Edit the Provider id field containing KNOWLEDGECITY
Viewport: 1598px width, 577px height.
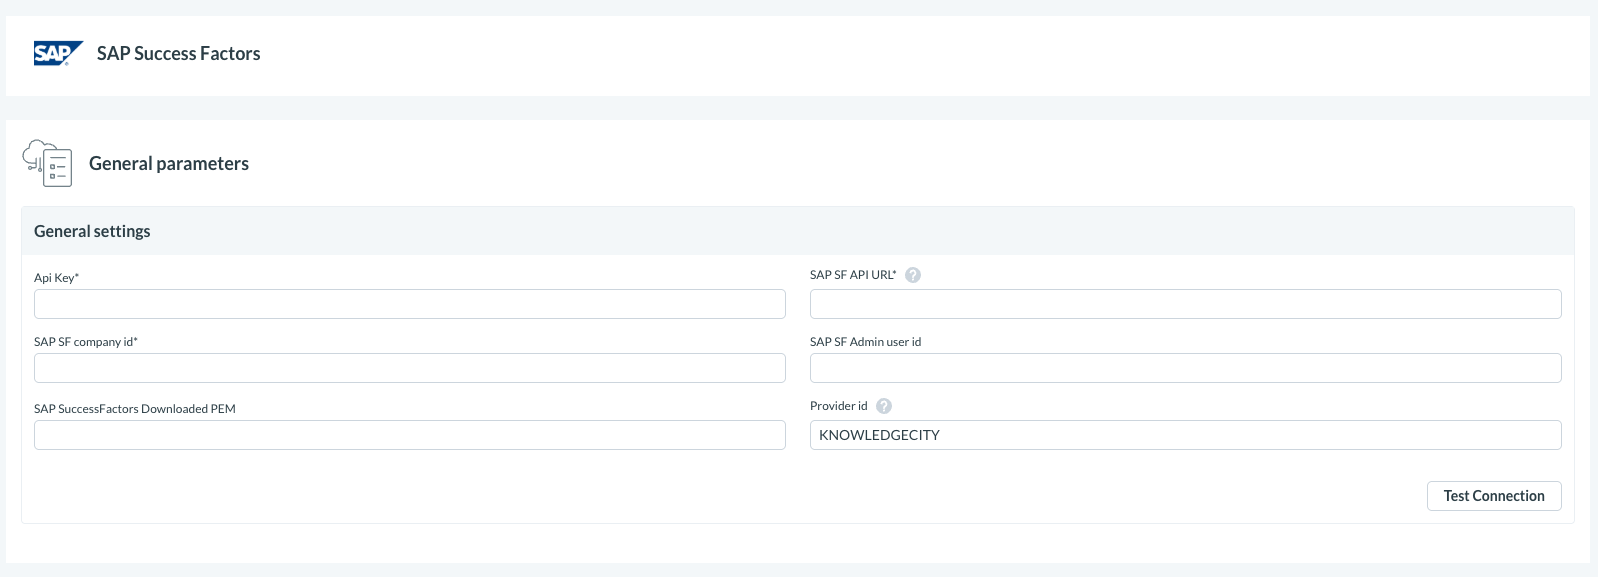coord(1186,435)
